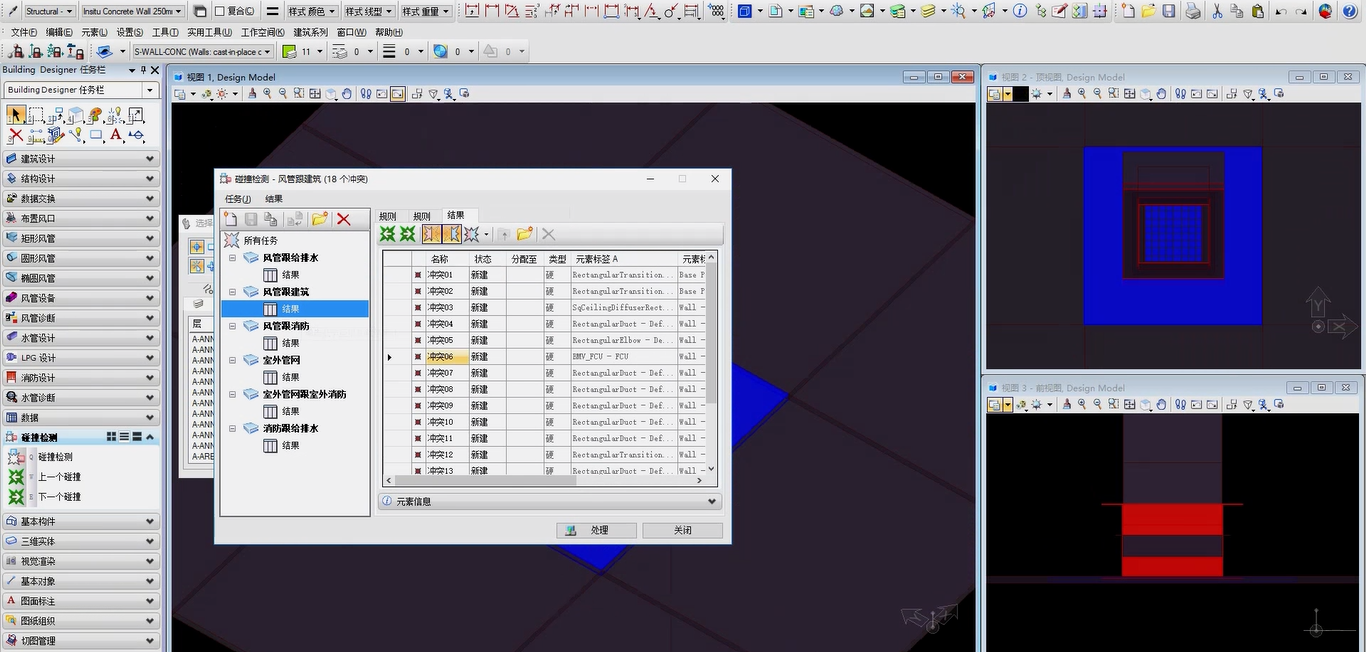Toggle the 复合 checkbox in top toolbar

(218, 12)
